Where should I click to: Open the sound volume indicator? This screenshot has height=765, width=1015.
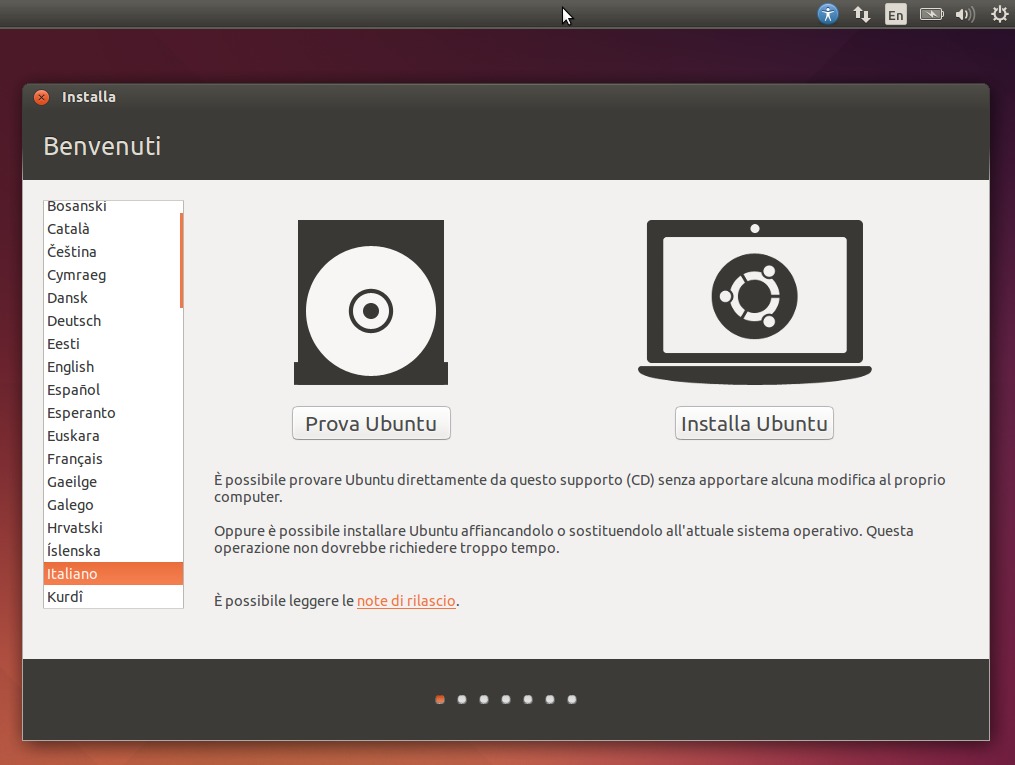click(965, 14)
